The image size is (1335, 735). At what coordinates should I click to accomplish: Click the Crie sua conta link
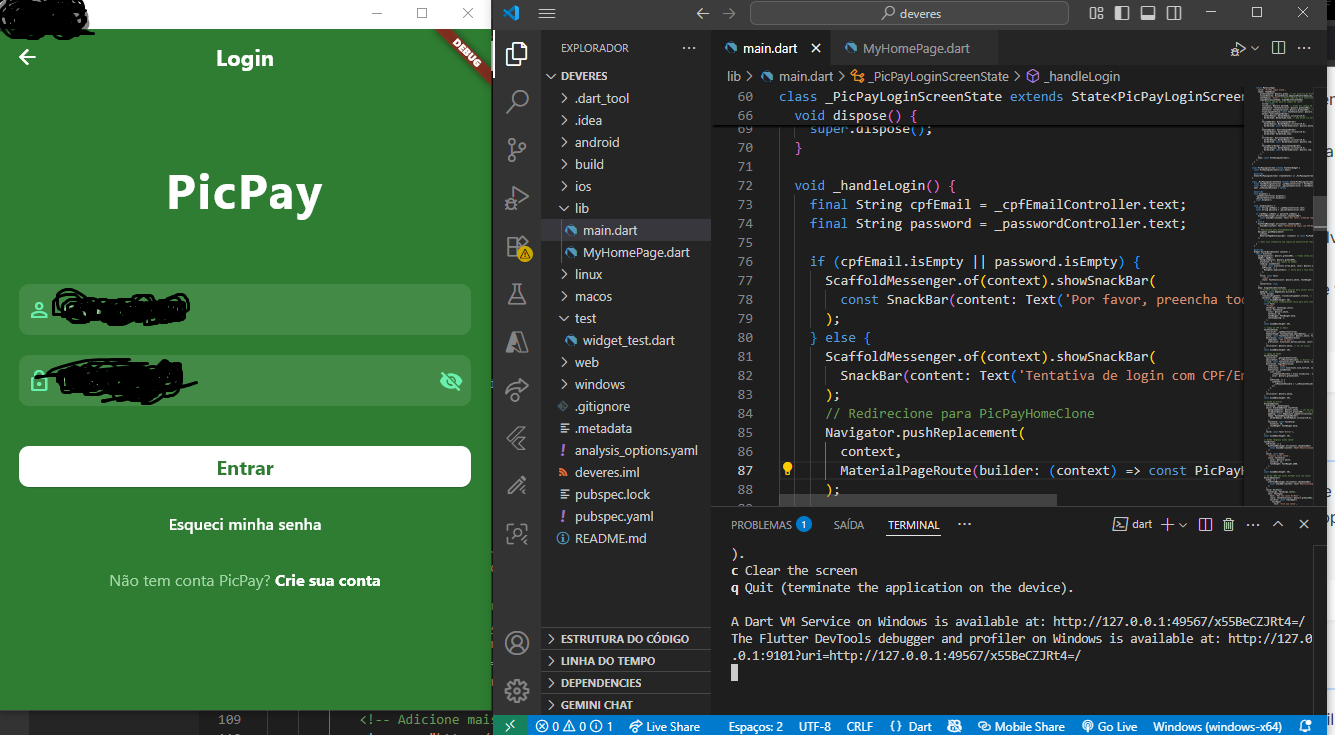(328, 580)
